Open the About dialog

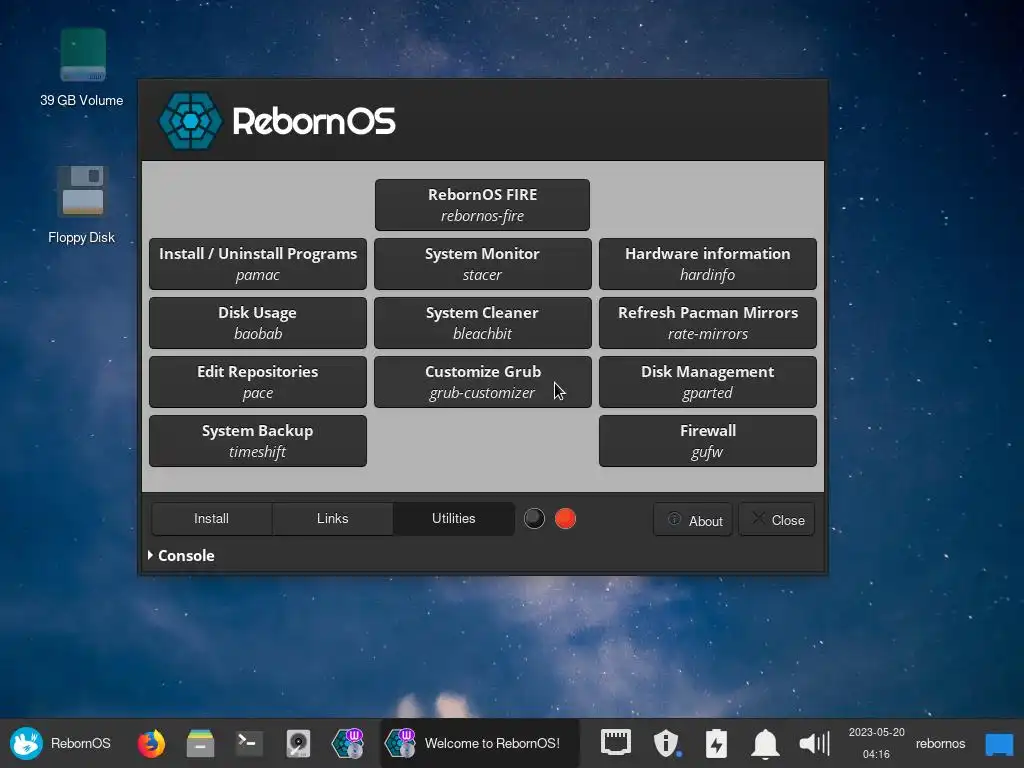(693, 520)
